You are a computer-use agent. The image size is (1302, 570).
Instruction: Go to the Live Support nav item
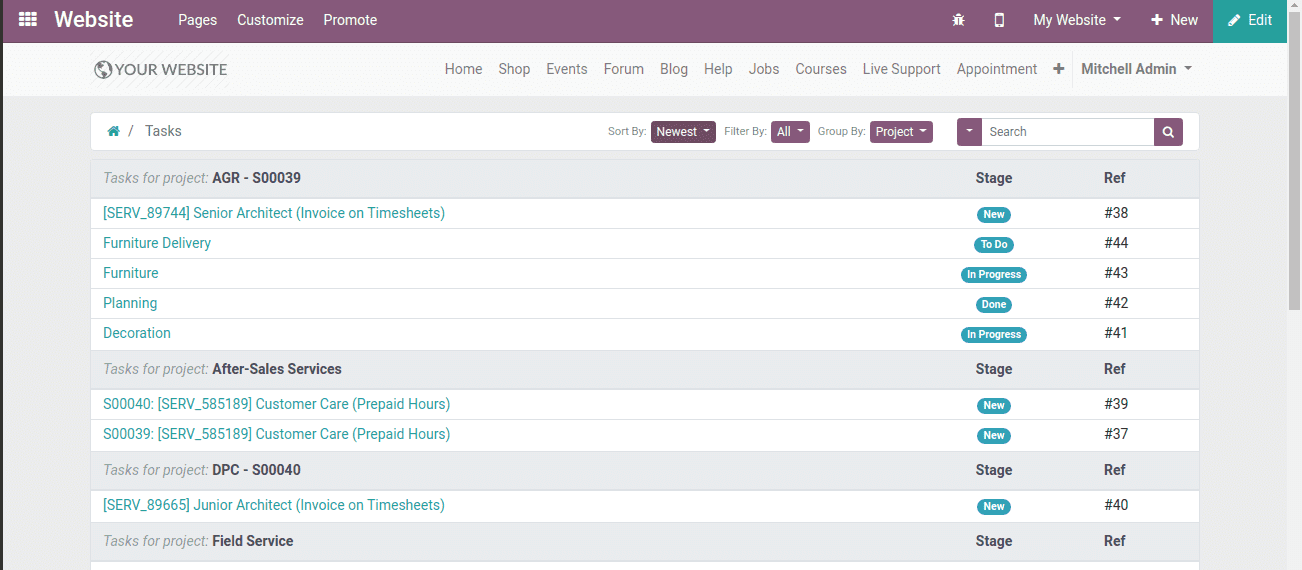pos(902,69)
